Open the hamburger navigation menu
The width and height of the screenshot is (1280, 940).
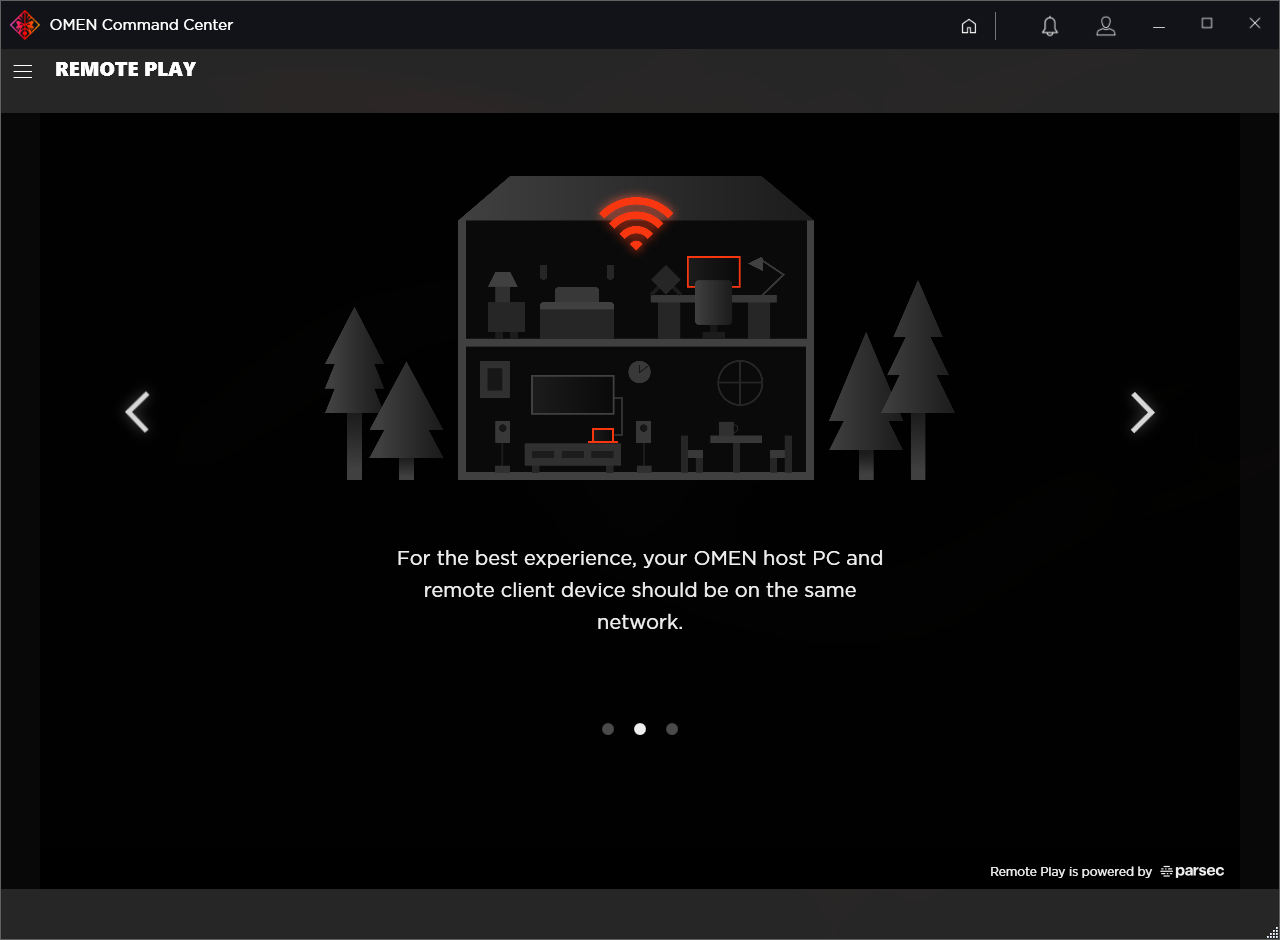click(x=22, y=71)
